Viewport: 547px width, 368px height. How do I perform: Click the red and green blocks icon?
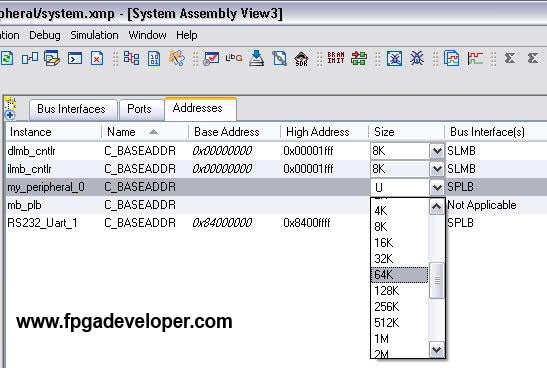click(x=359, y=58)
